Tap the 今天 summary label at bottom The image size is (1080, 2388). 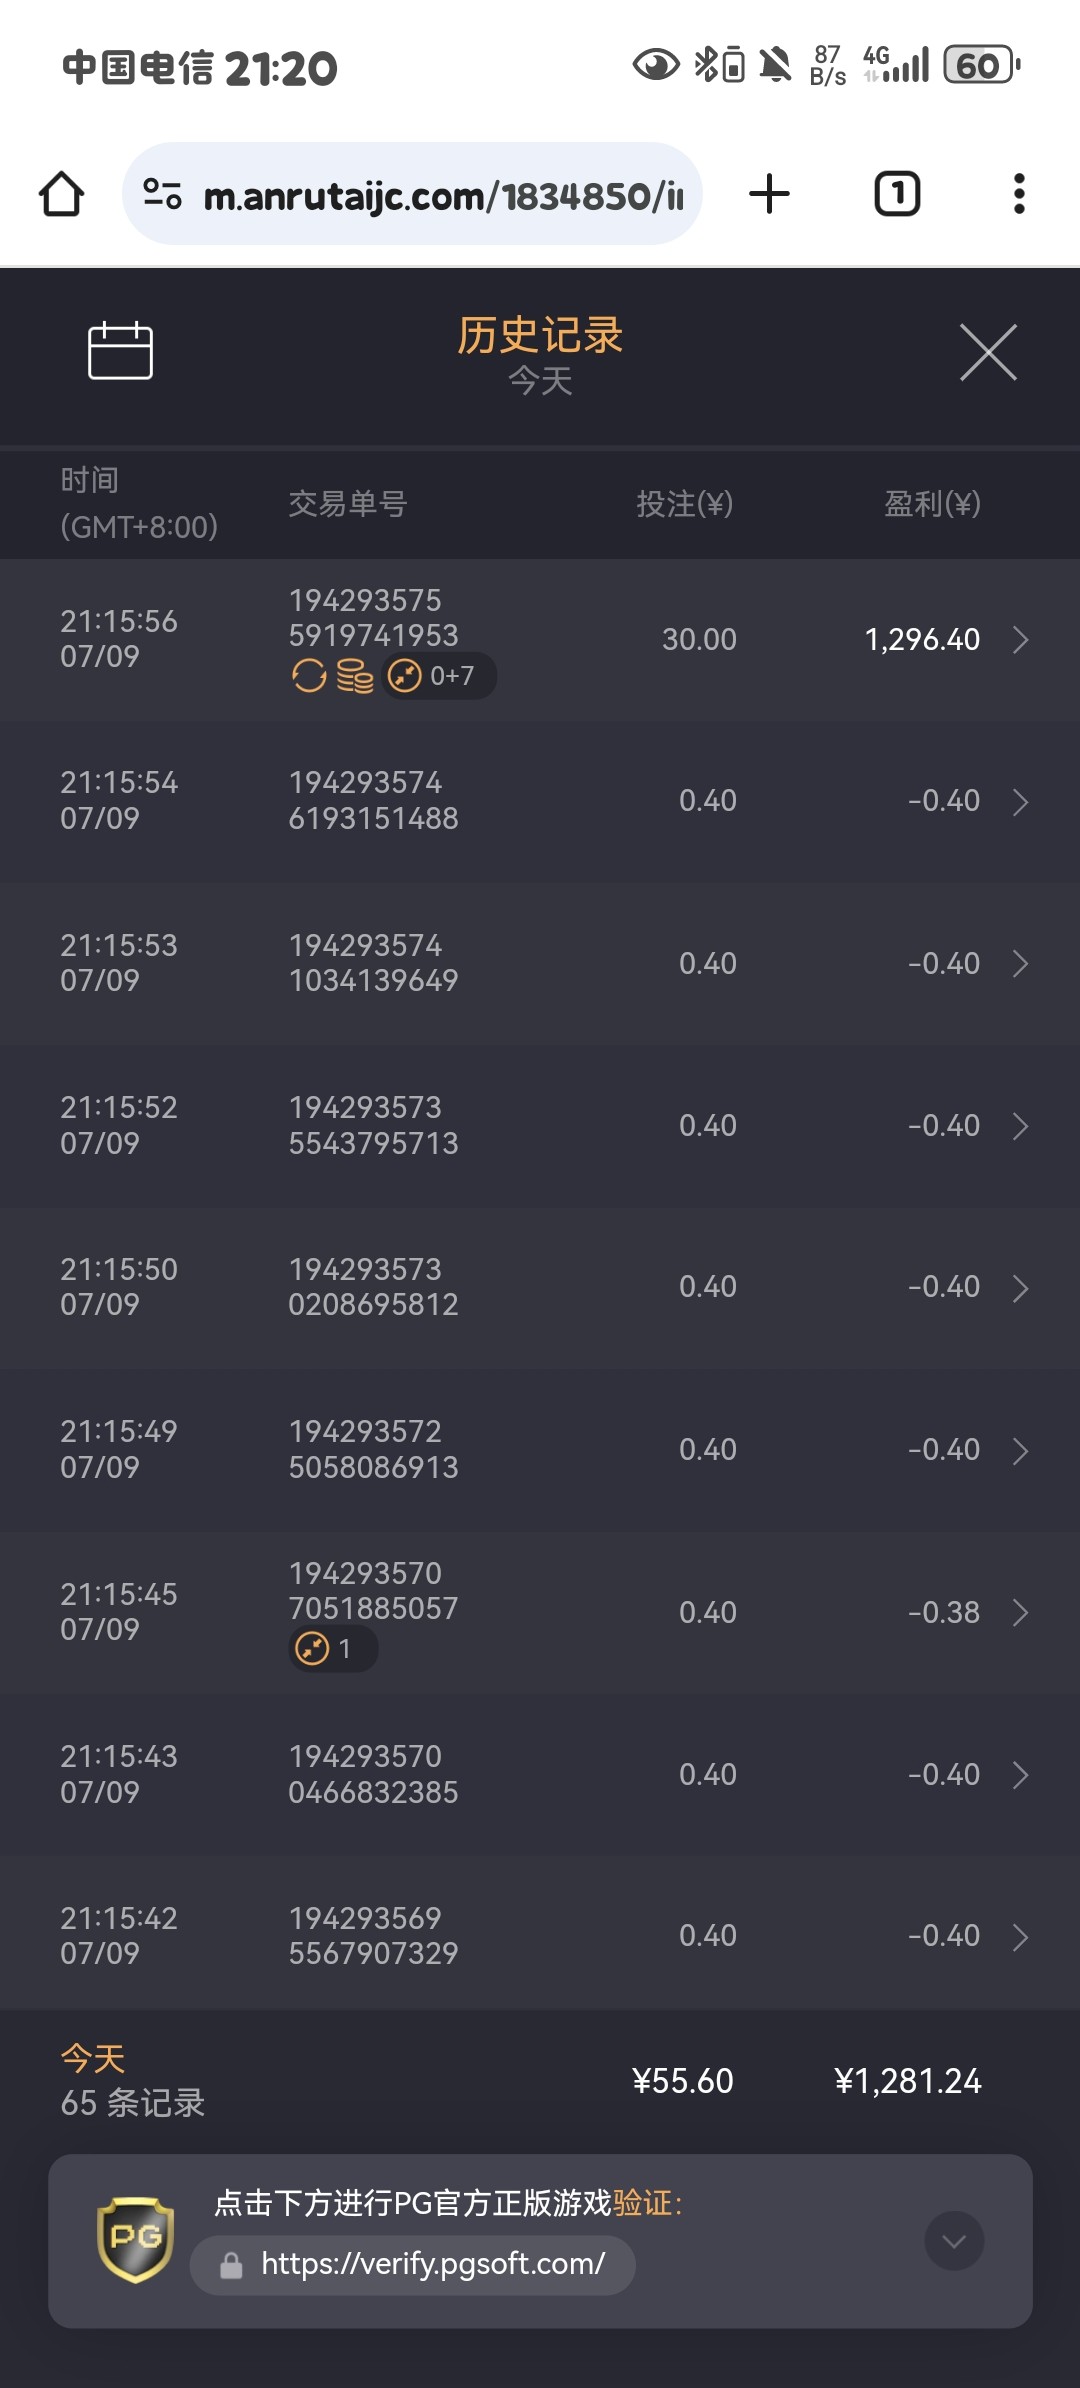(93, 2058)
